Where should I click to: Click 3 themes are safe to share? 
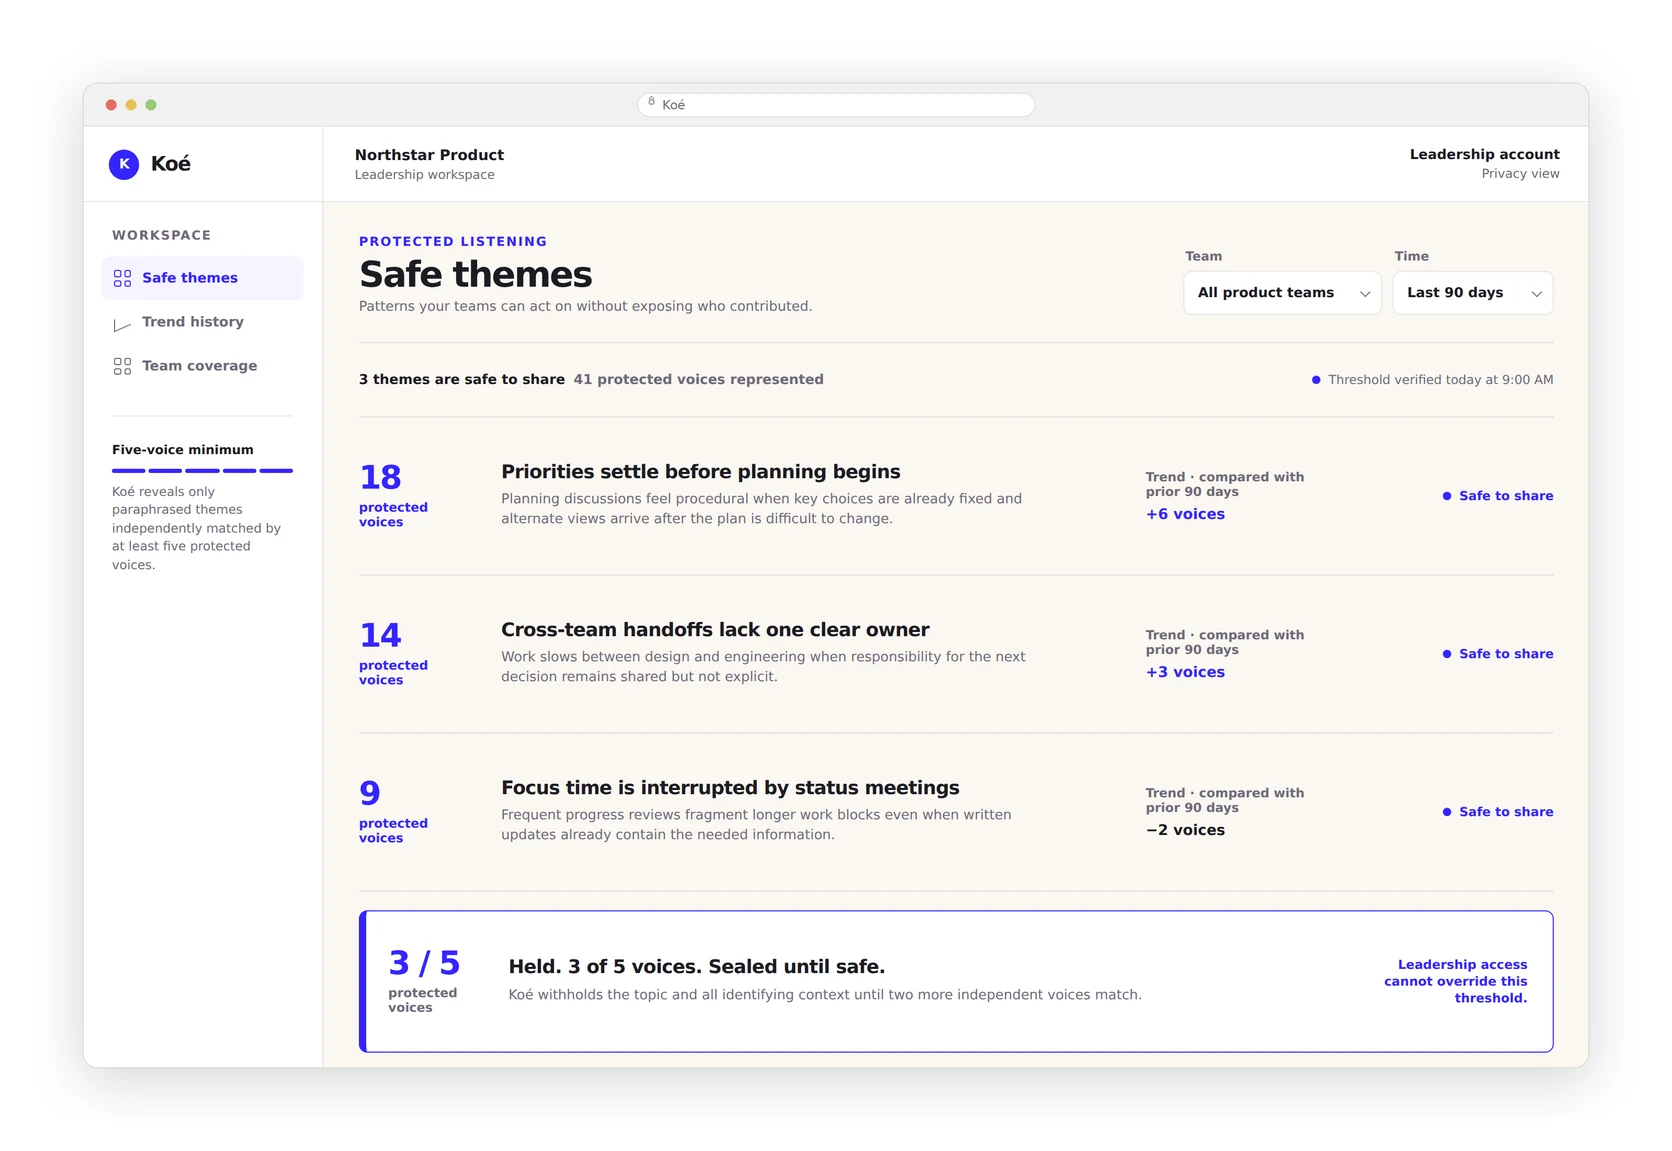point(462,380)
